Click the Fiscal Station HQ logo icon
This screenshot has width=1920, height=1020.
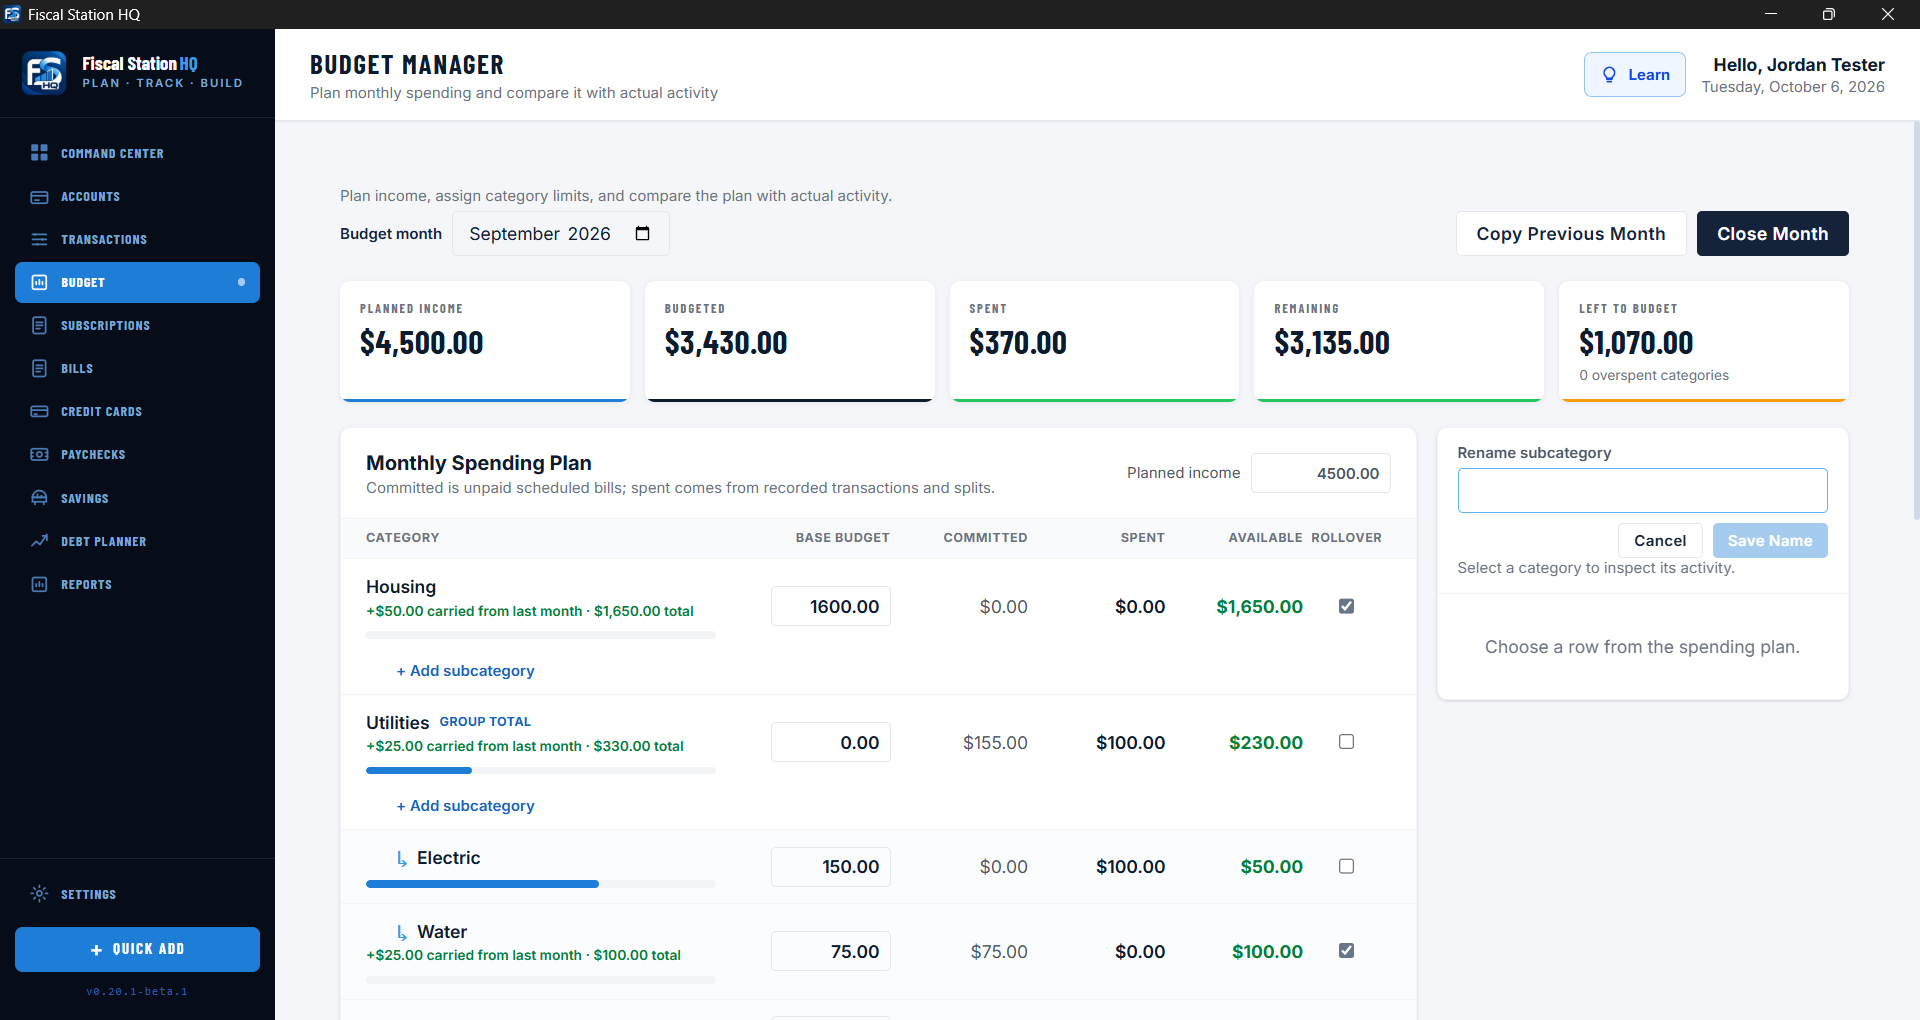point(44,73)
